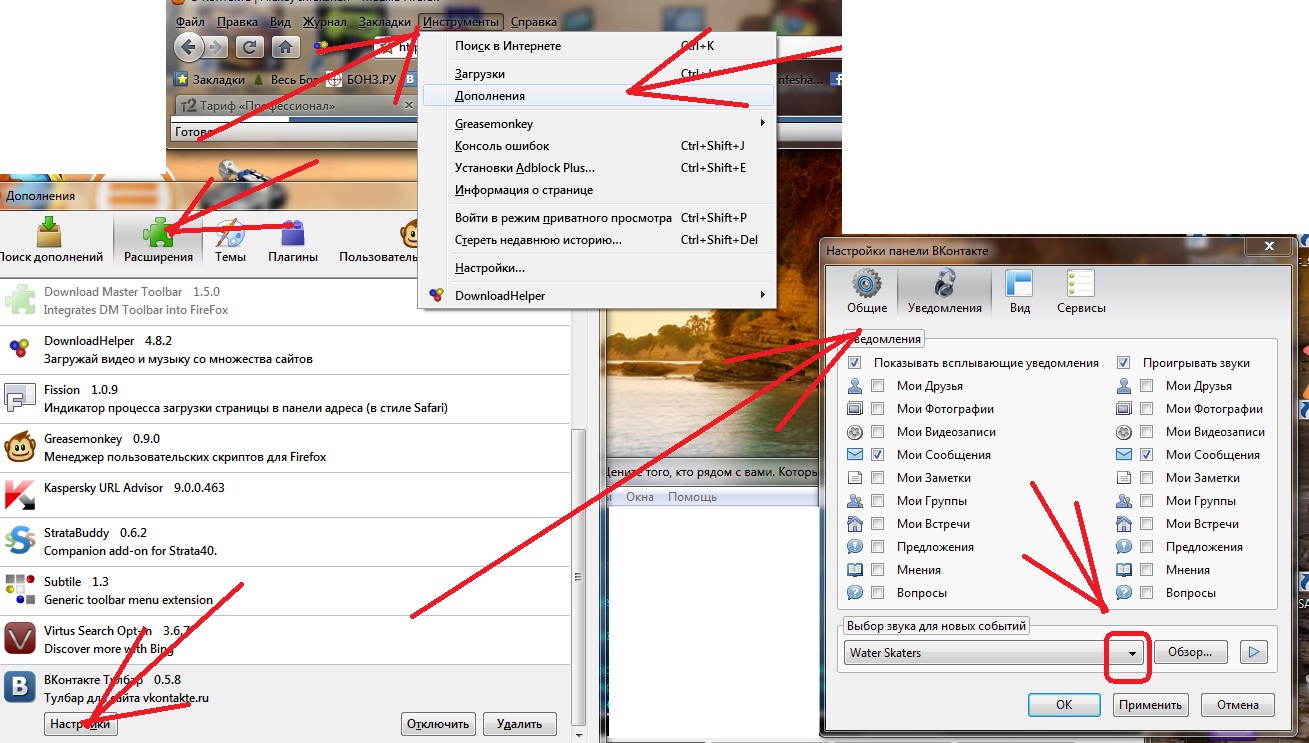Screen dimensions: 1309x743
Task: Open the Закладки menu in menu bar
Action: pyautogui.click(x=384, y=22)
